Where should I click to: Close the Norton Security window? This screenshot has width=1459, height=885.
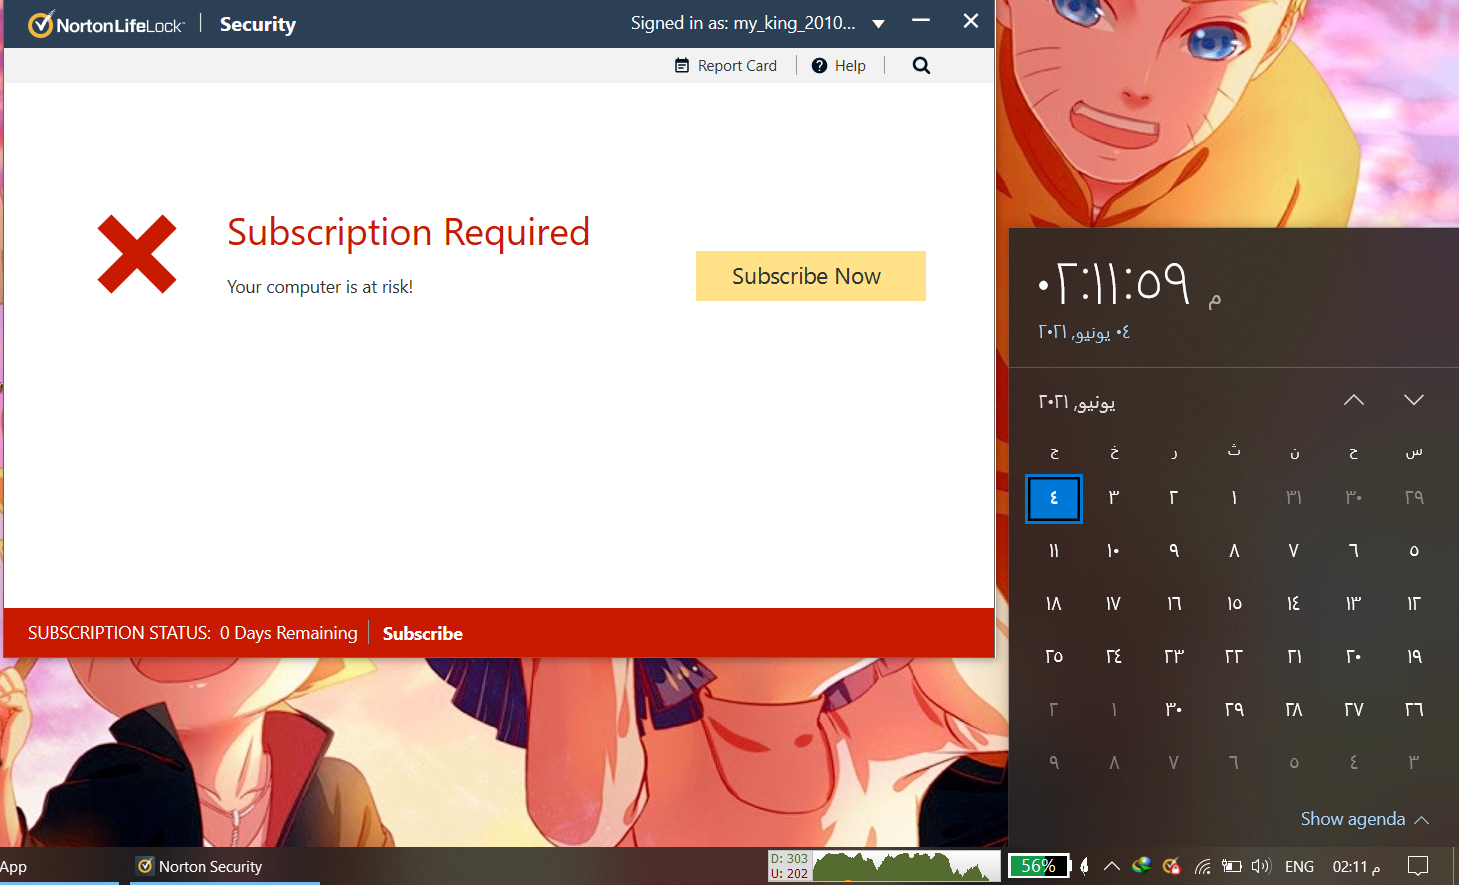[x=970, y=21]
